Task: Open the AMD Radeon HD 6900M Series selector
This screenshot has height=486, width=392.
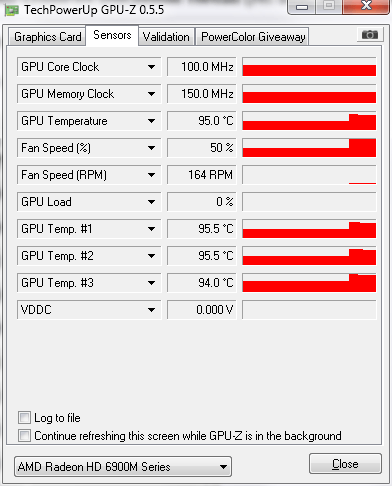Action: (x=123, y=467)
